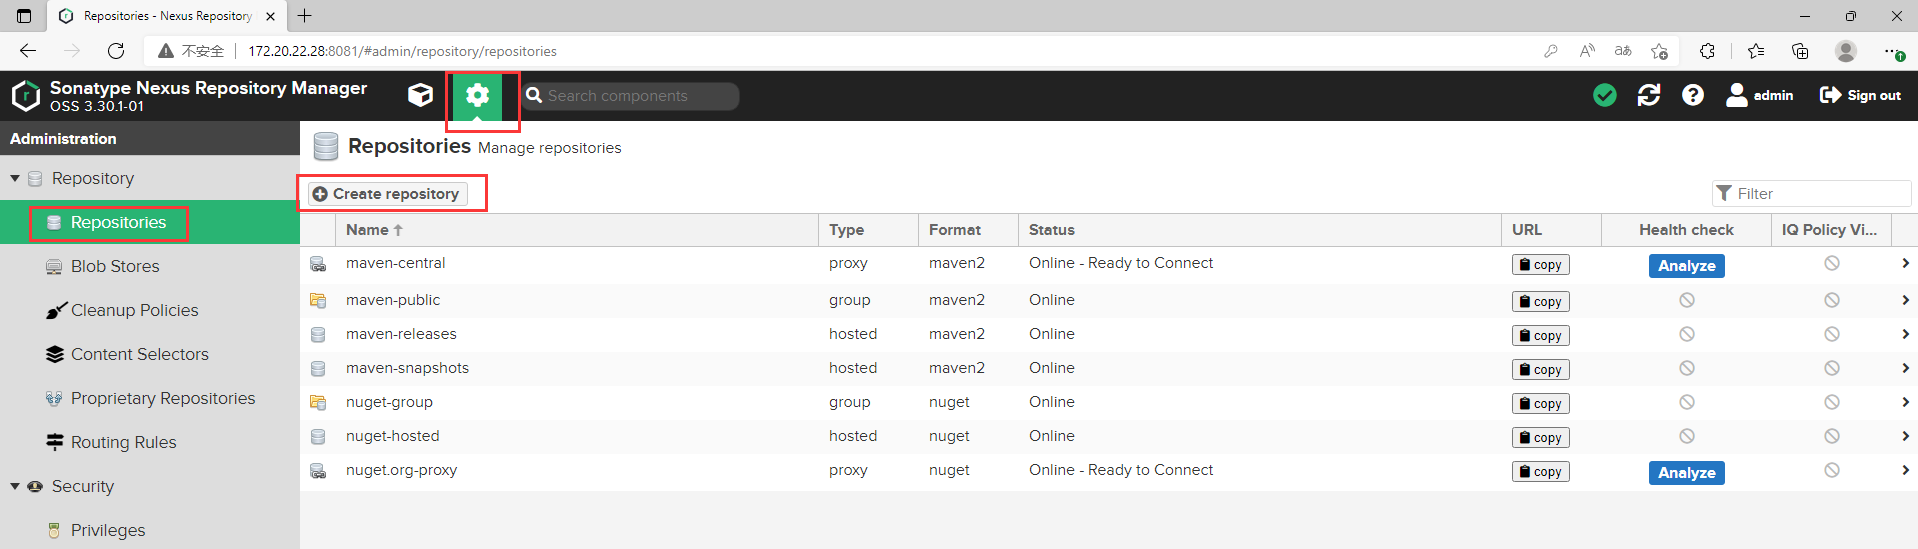Open the browser profile avatar
Screen dimensions: 1918x549
point(1846,51)
